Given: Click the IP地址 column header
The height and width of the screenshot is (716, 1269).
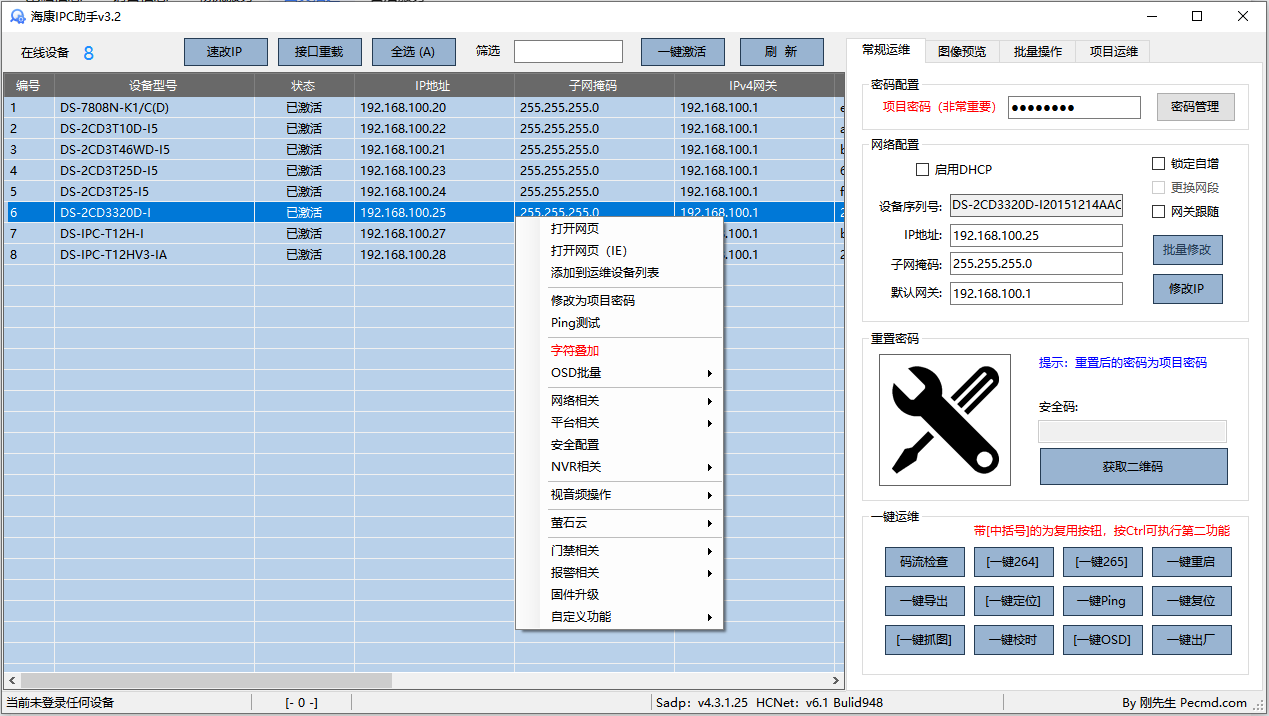Looking at the screenshot, I should pos(434,85).
